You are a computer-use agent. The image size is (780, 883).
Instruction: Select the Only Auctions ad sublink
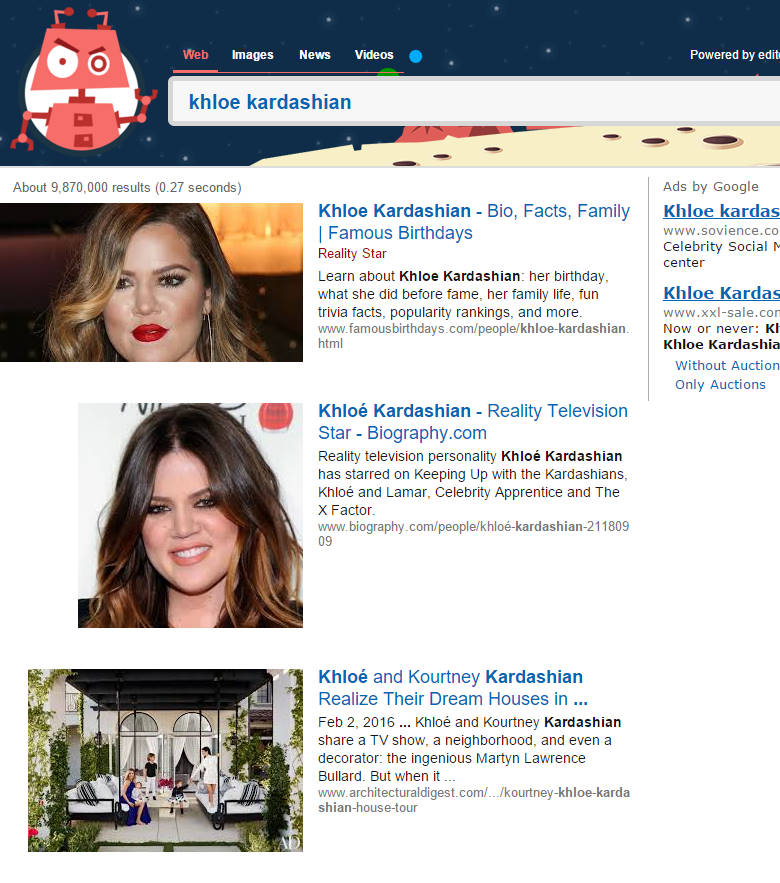(x=720, y=385)
